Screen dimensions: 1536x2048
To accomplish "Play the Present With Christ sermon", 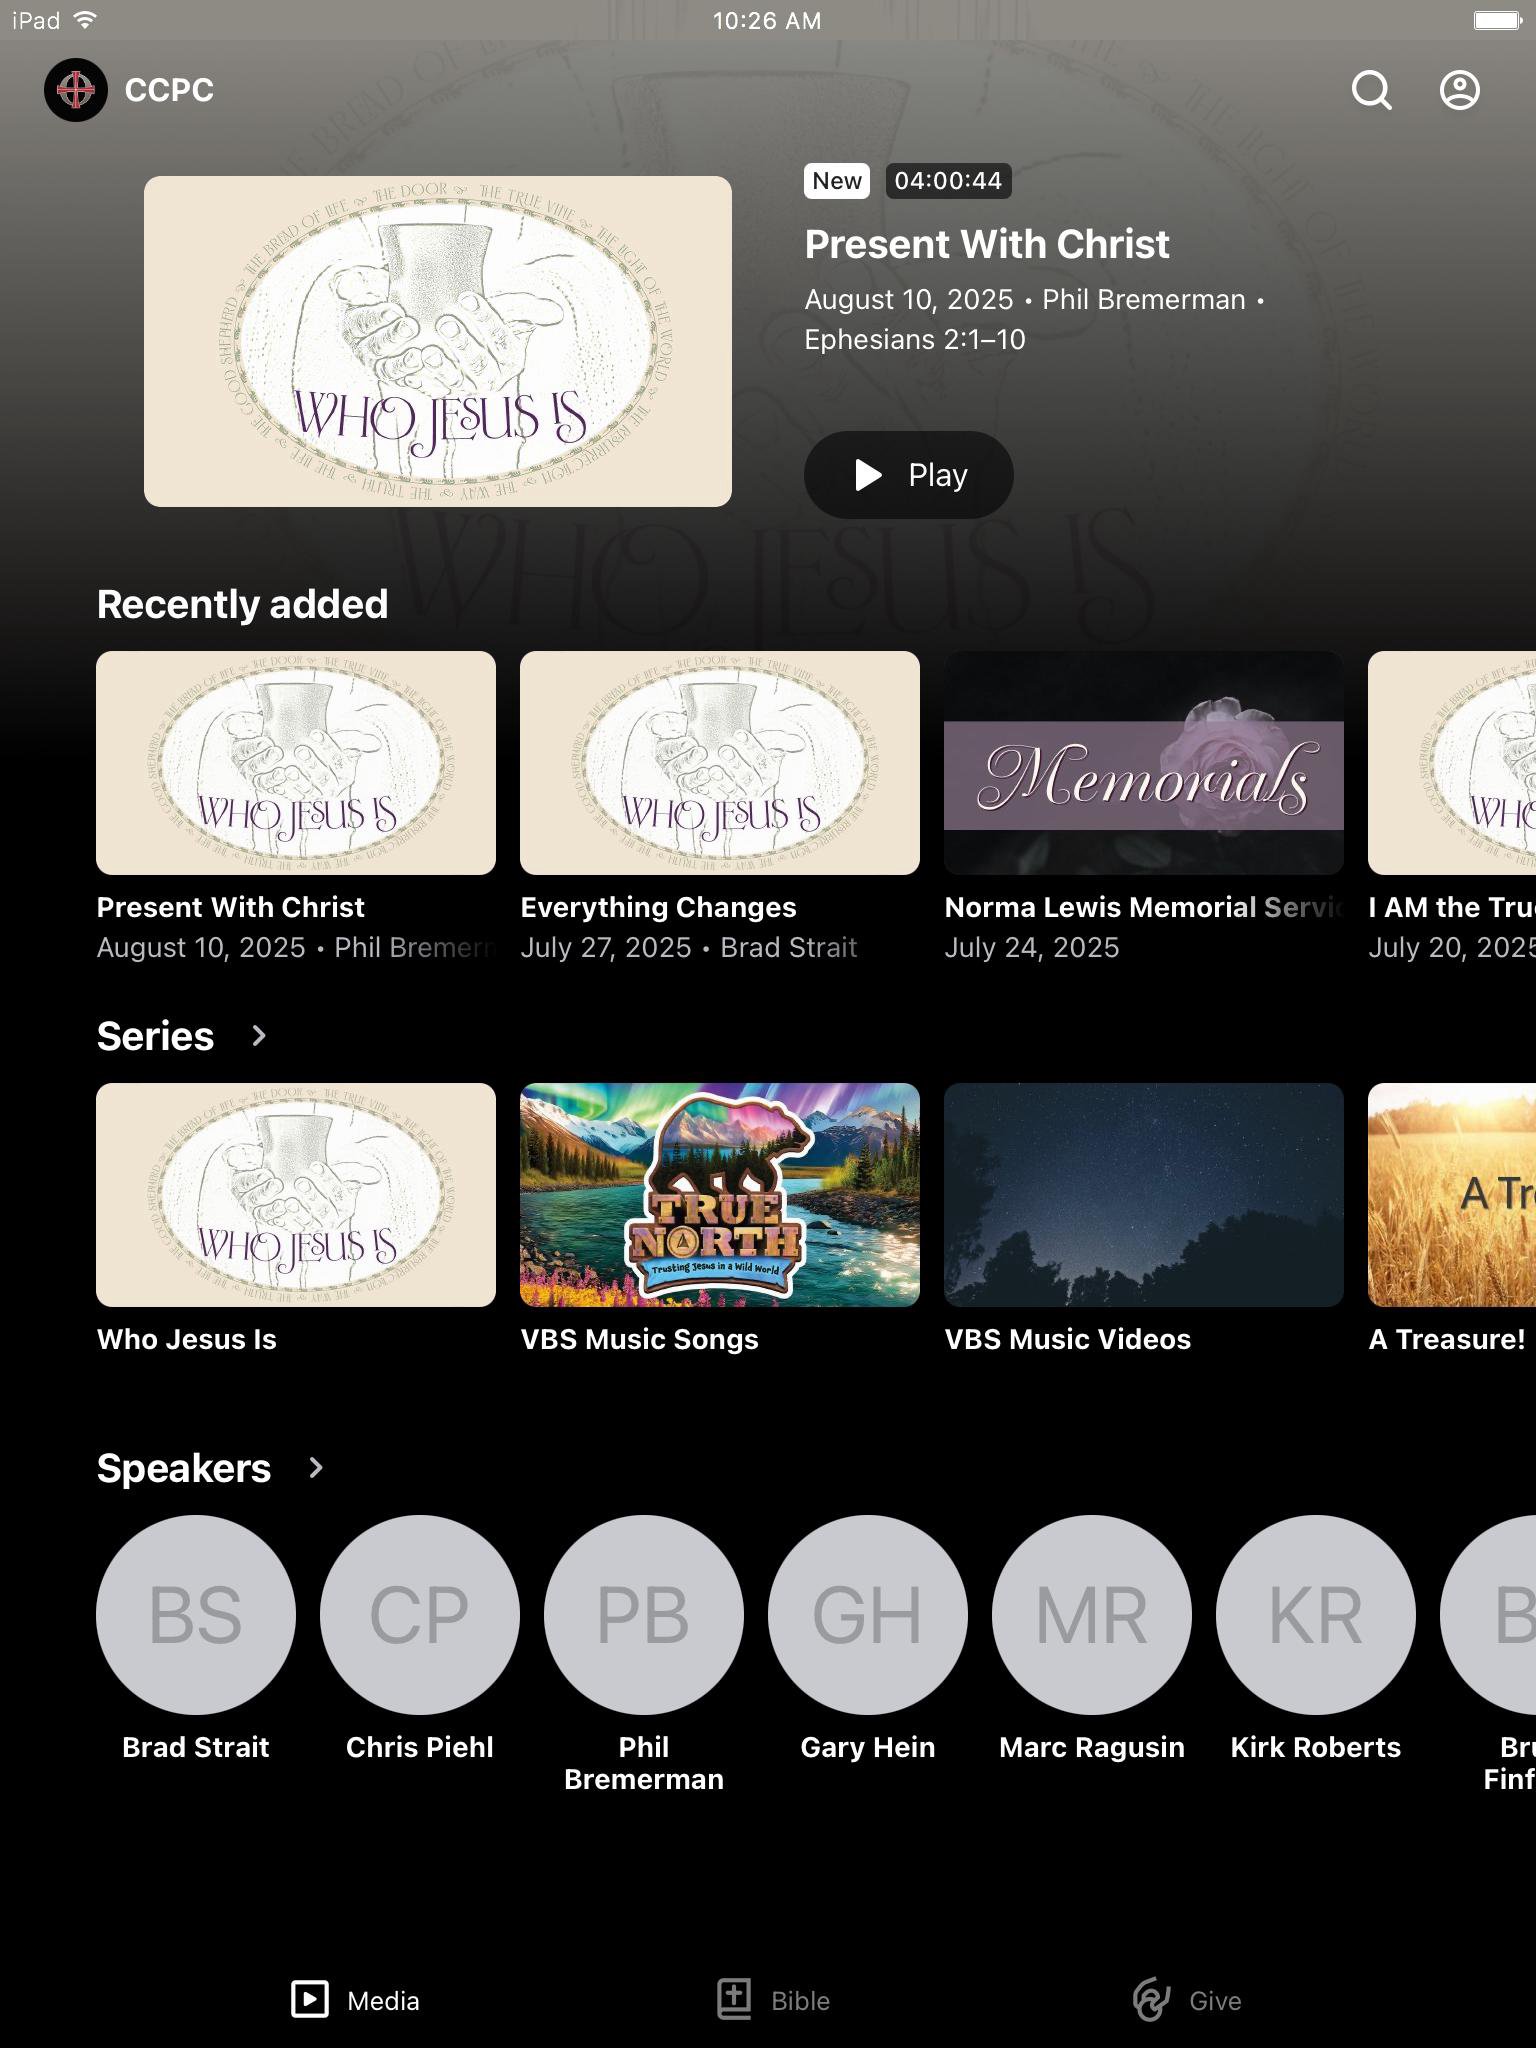I will point(908,475).
